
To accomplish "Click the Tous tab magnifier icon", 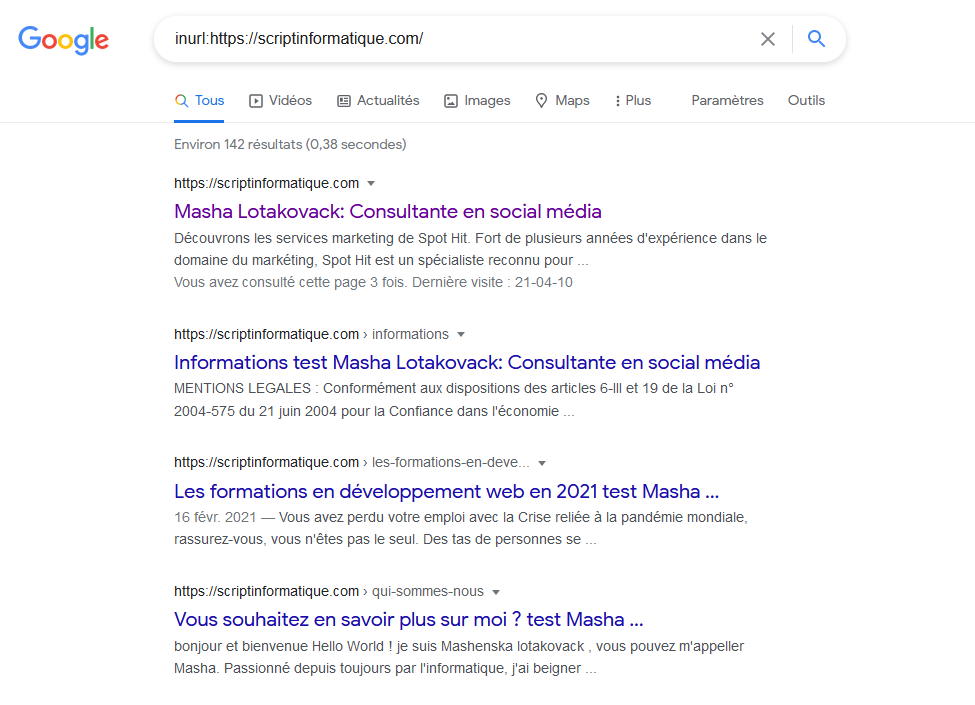I will click(x=181, y=101).
